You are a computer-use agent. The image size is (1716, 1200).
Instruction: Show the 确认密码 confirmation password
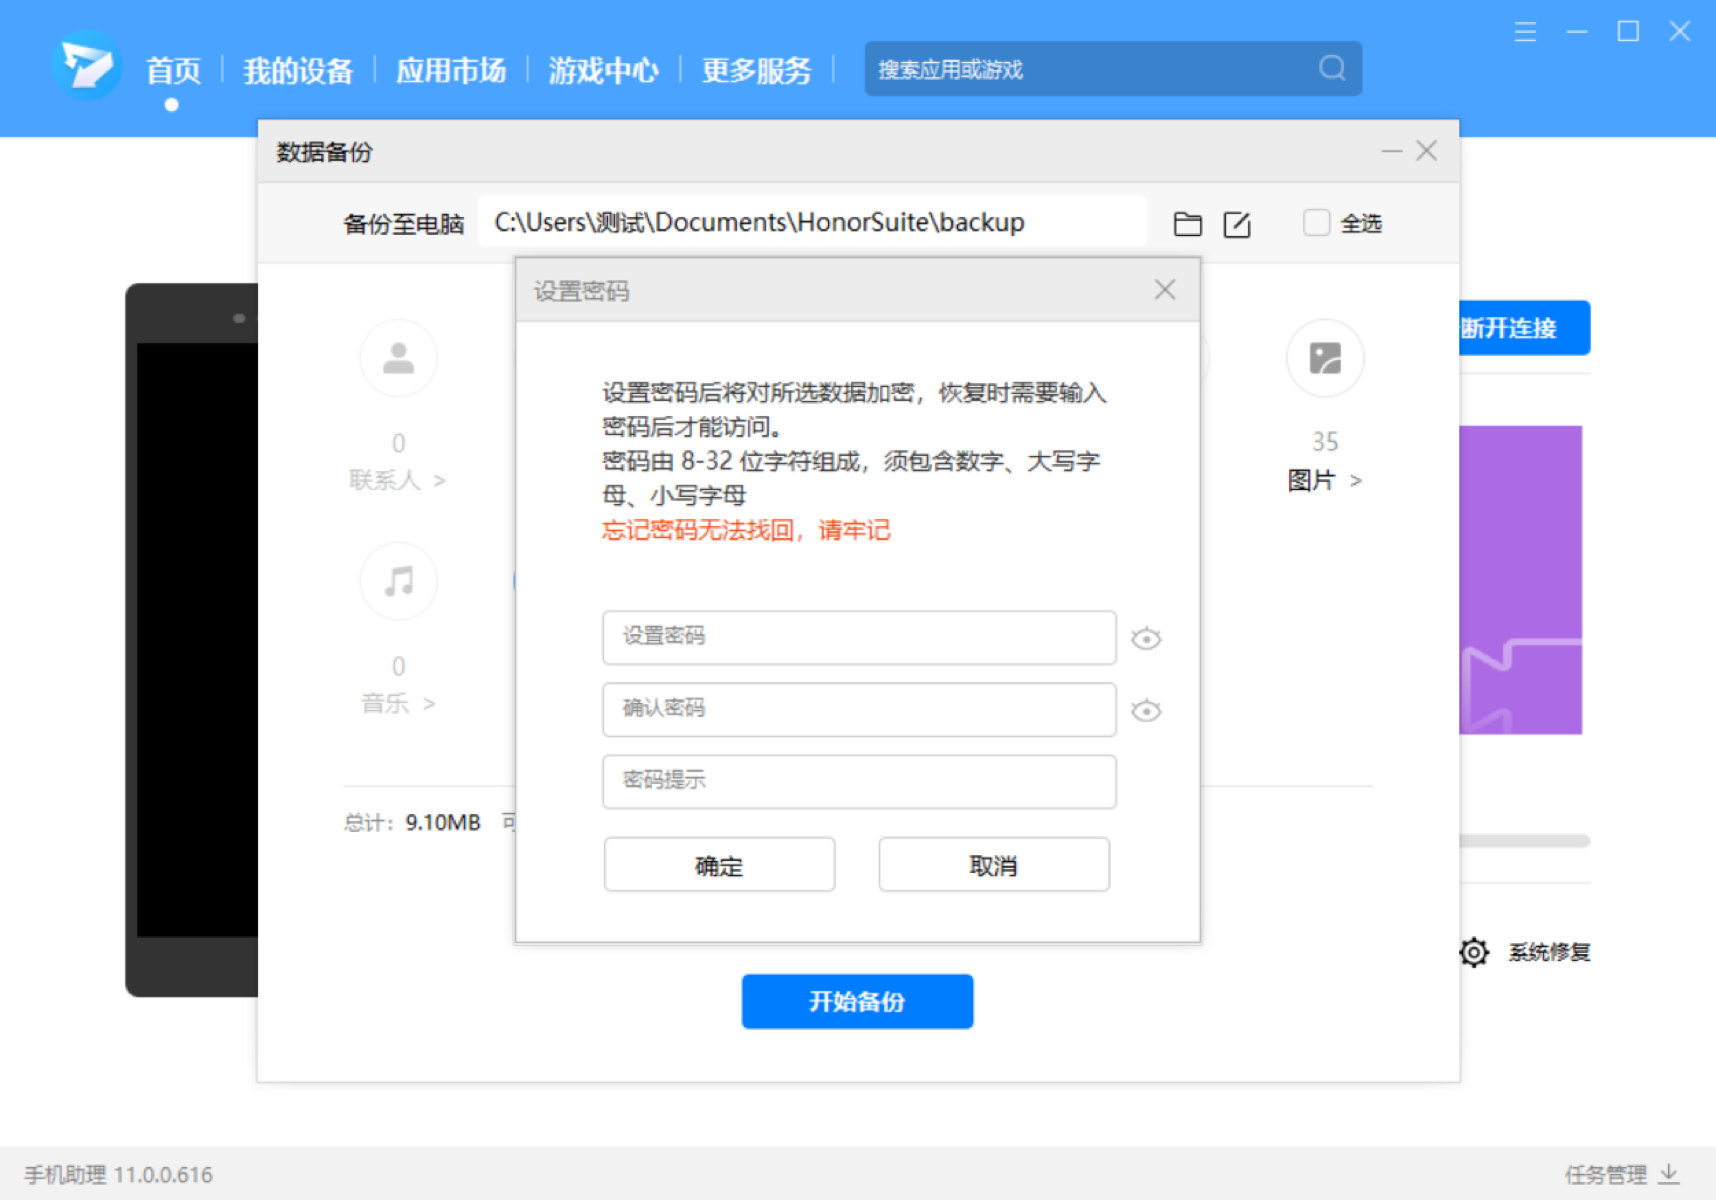tap(1146, 710)
